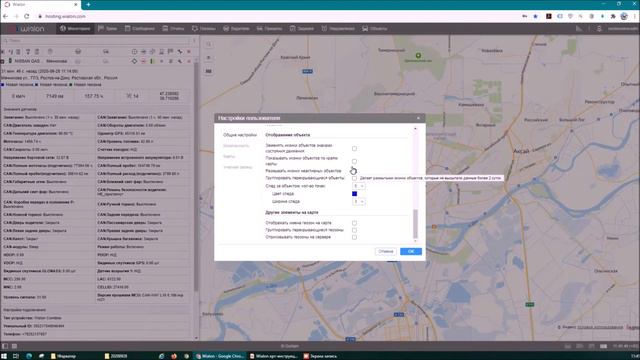
Task: Toggle replace object icons with motion state signs
Action: (354, 149)
